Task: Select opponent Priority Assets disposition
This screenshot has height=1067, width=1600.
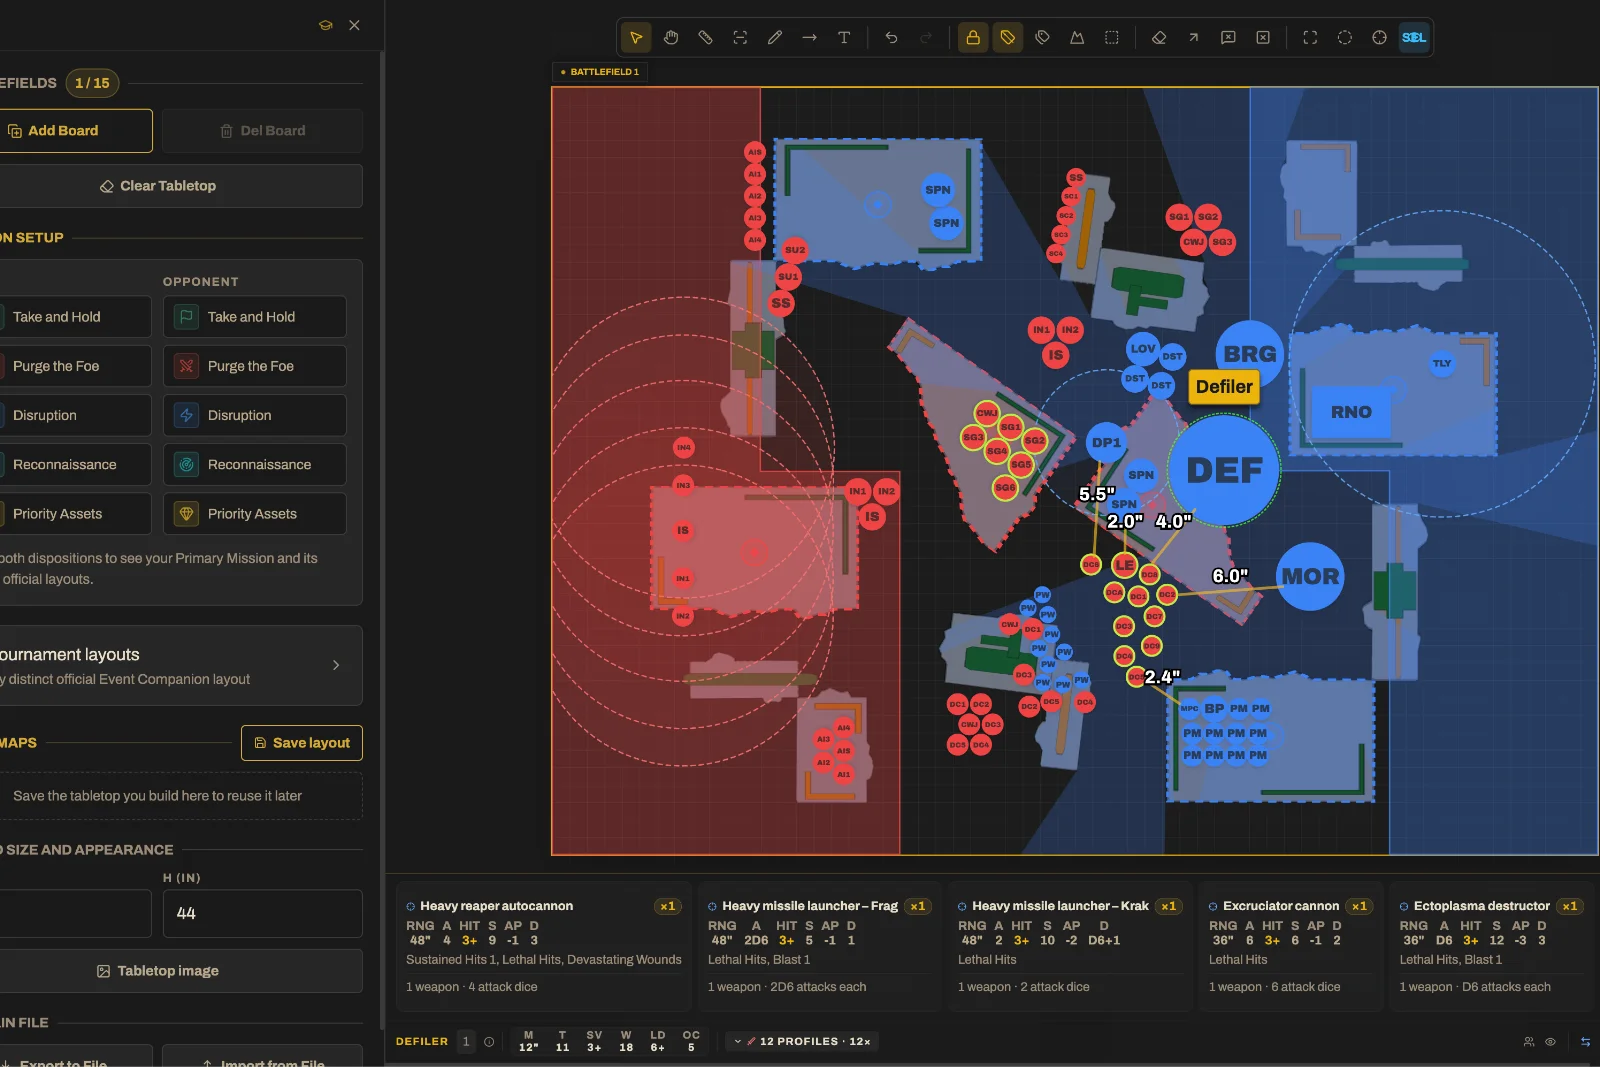Action: tap(255, 514)
